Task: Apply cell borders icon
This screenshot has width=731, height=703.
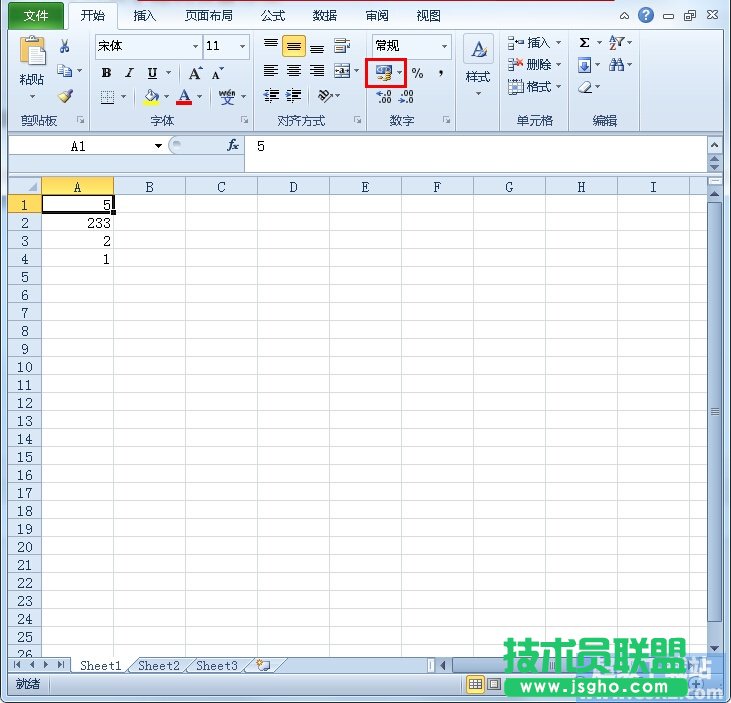Action: click(x=108, y=97)
